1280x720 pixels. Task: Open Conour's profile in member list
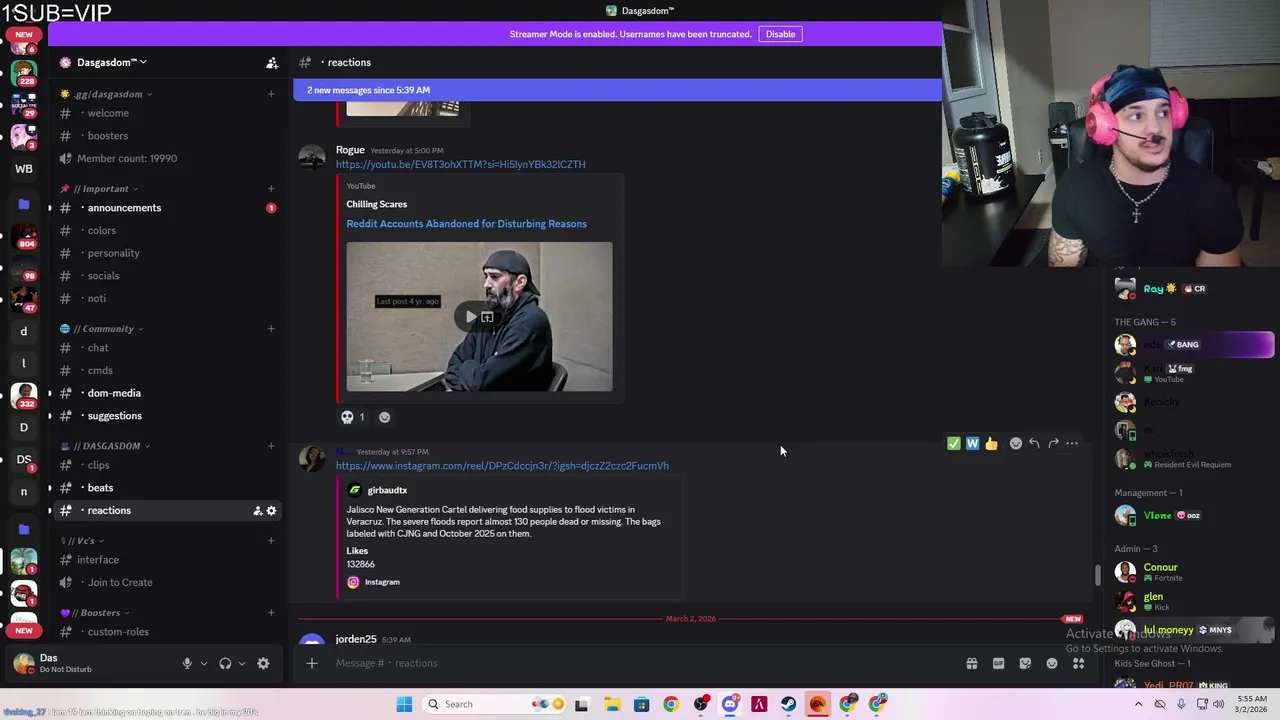point(1192,572)
